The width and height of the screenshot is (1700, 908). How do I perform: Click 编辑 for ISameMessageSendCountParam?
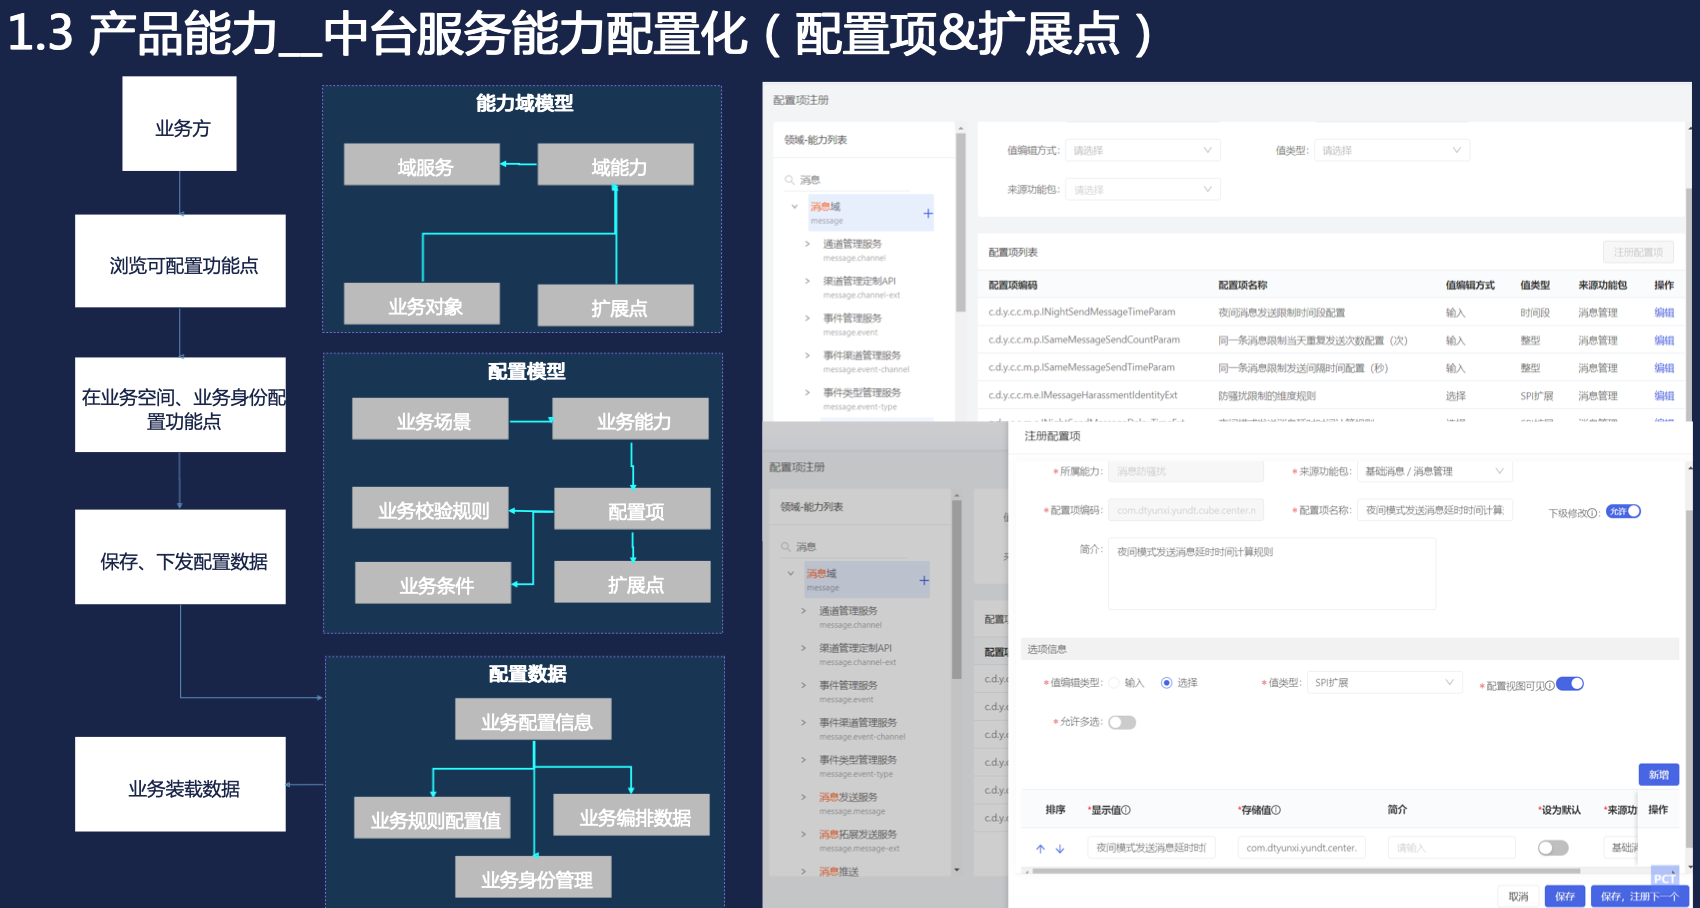pos(1664,341)
